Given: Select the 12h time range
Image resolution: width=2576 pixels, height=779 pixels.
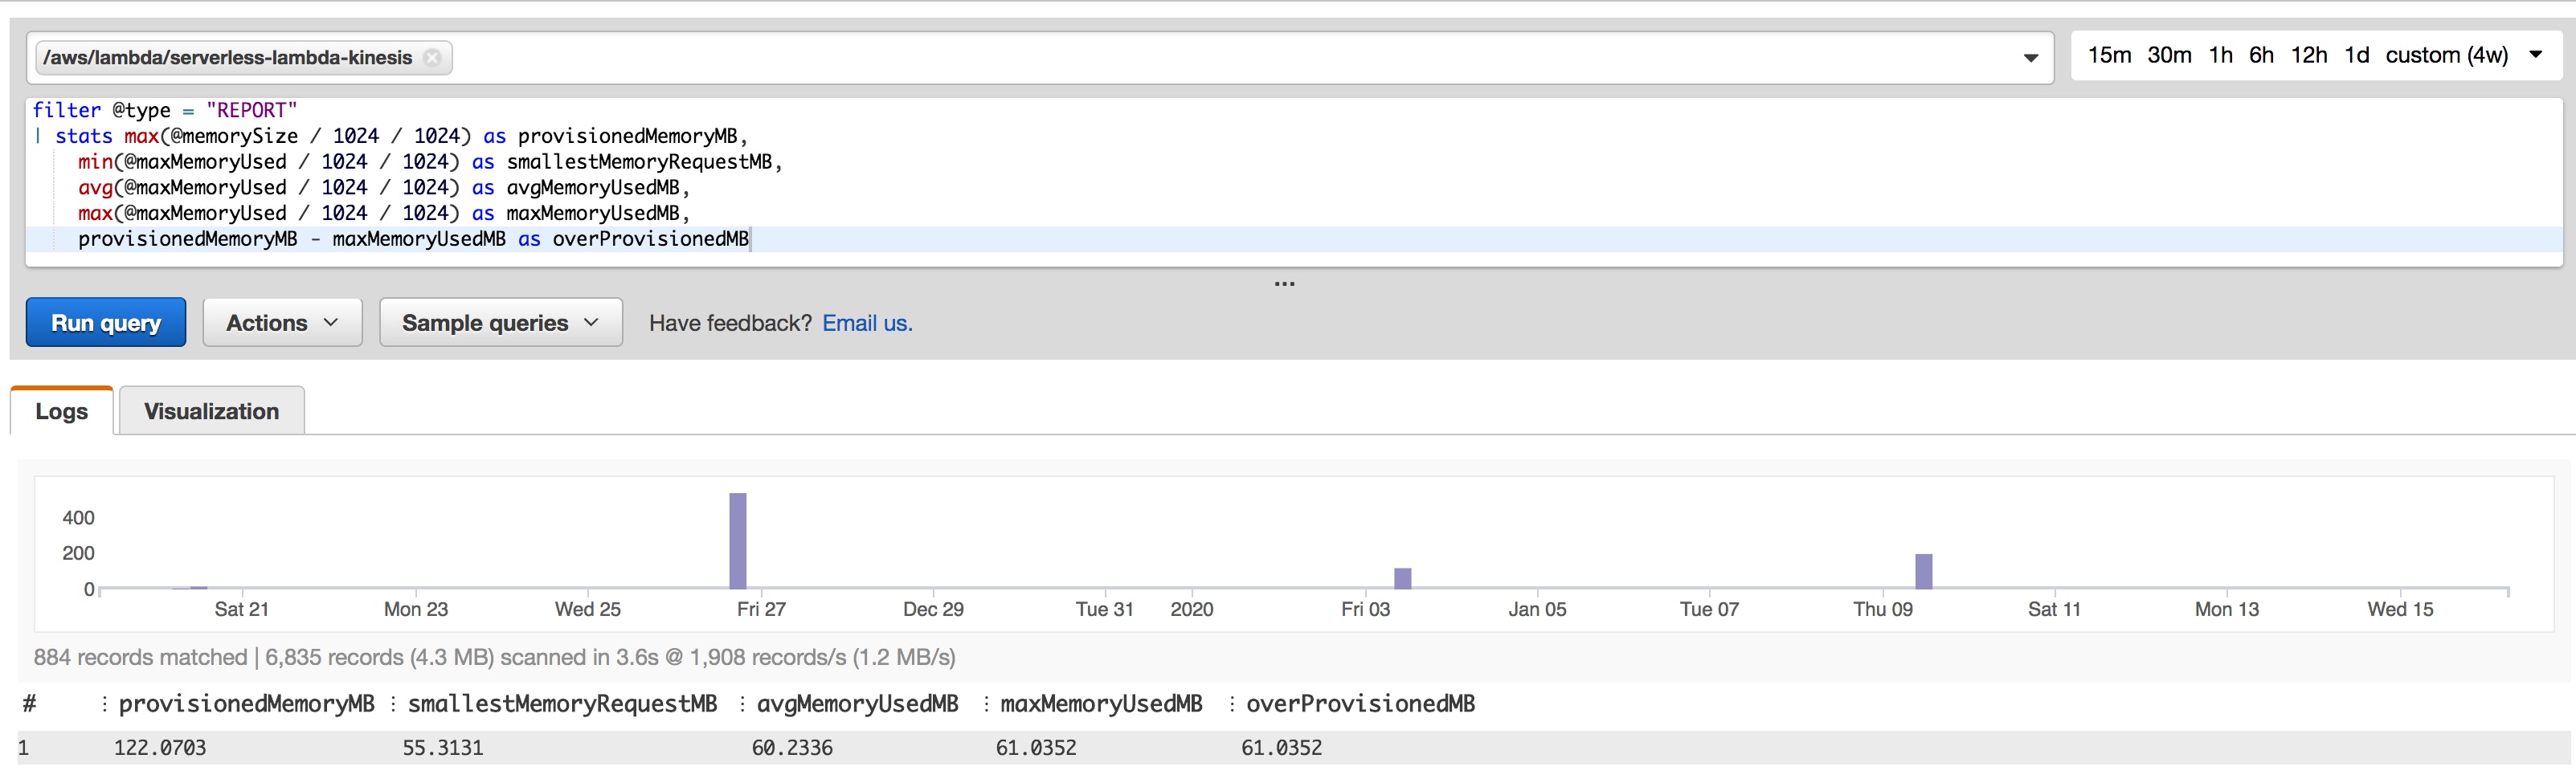Looking at the screenshot, I should [x=2308, y=55].
